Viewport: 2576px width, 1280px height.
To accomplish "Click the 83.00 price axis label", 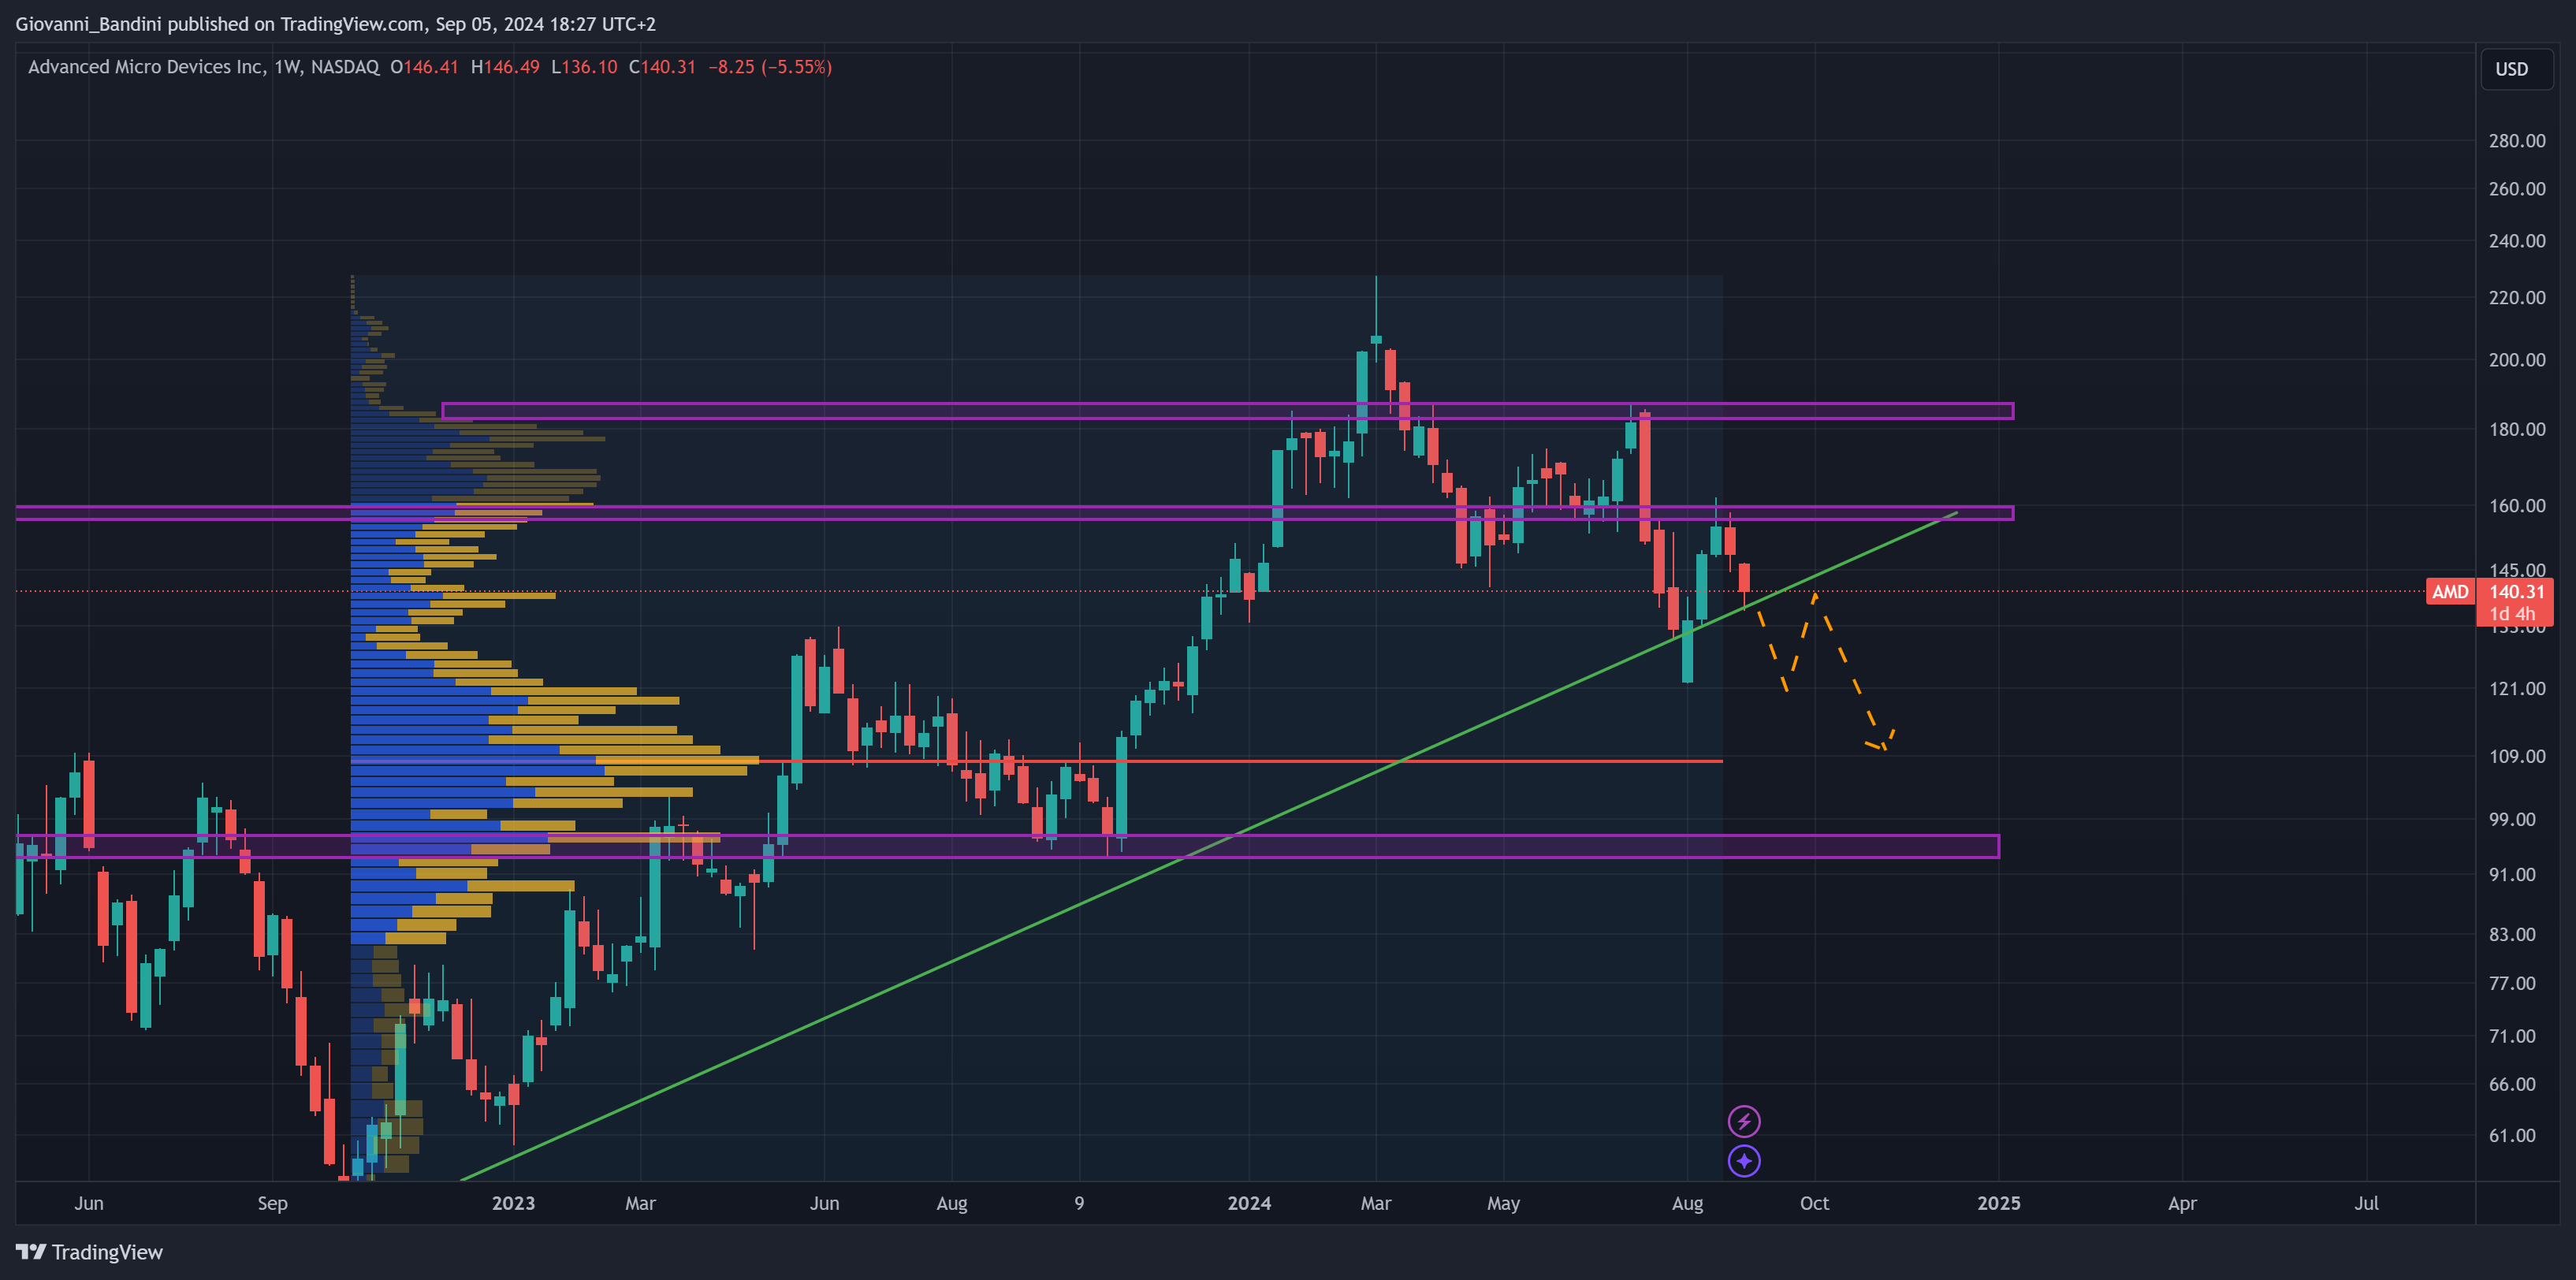I will coord(2512,935).
